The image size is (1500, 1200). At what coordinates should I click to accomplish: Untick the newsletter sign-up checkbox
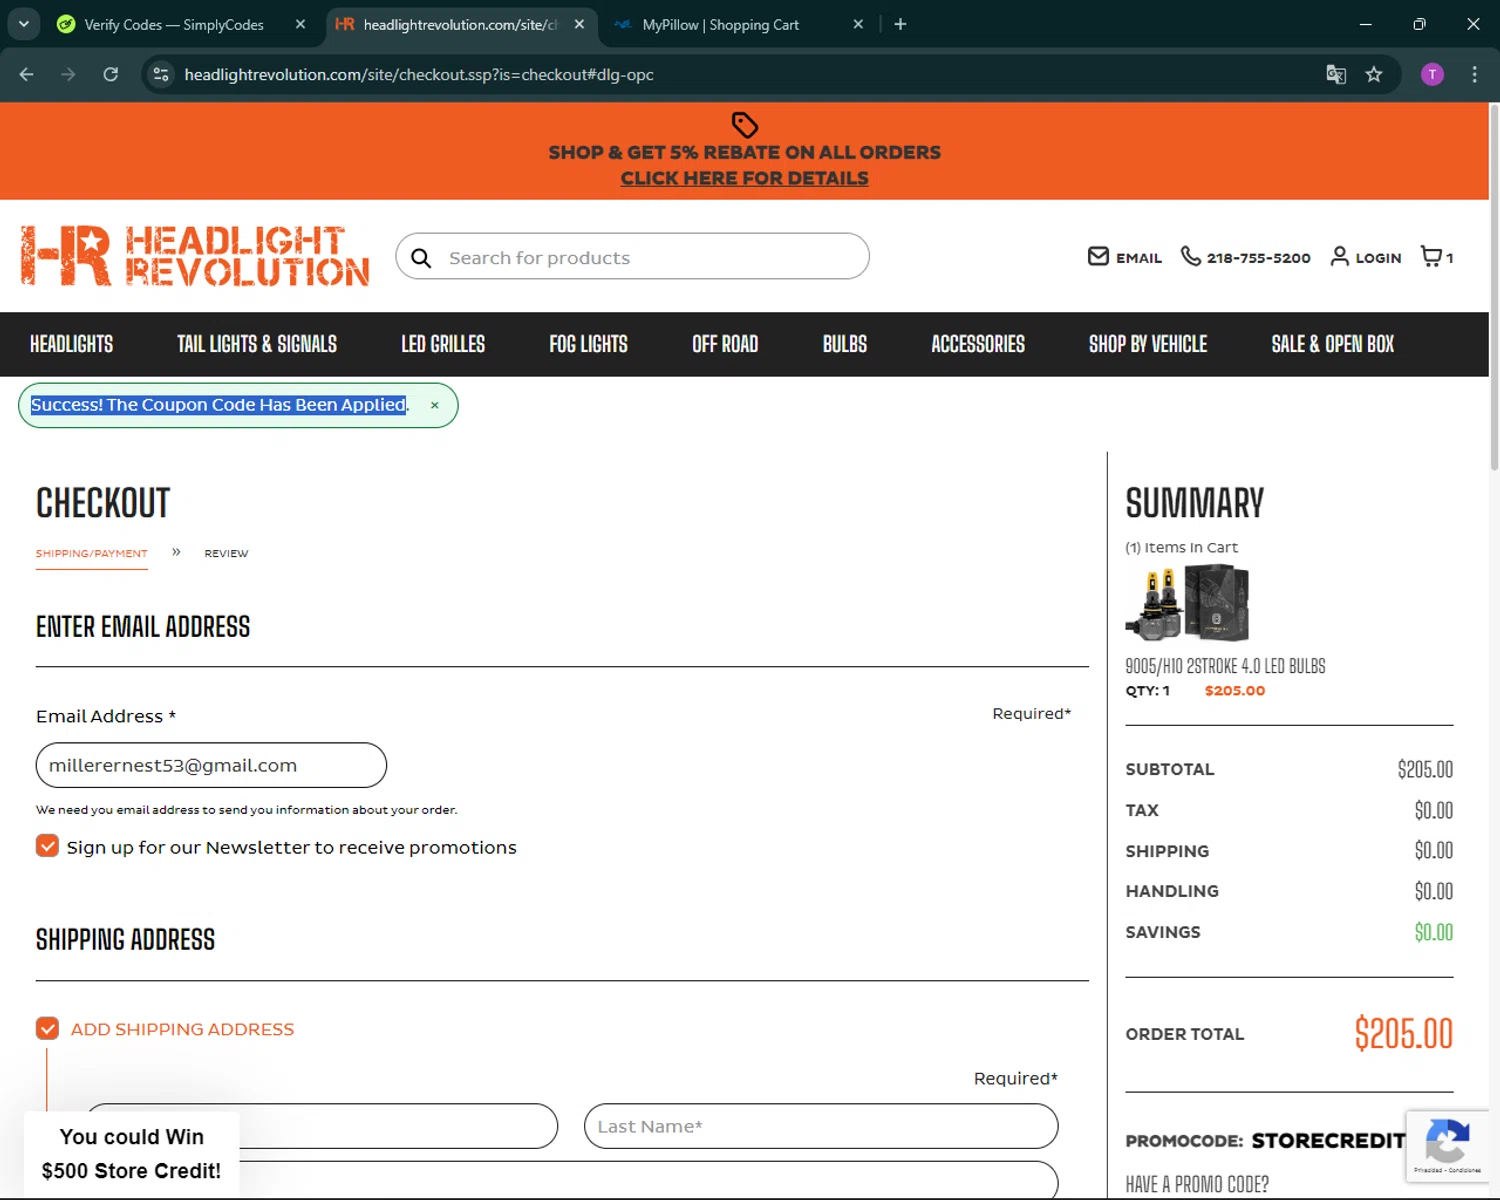click(x=47, y=846)
